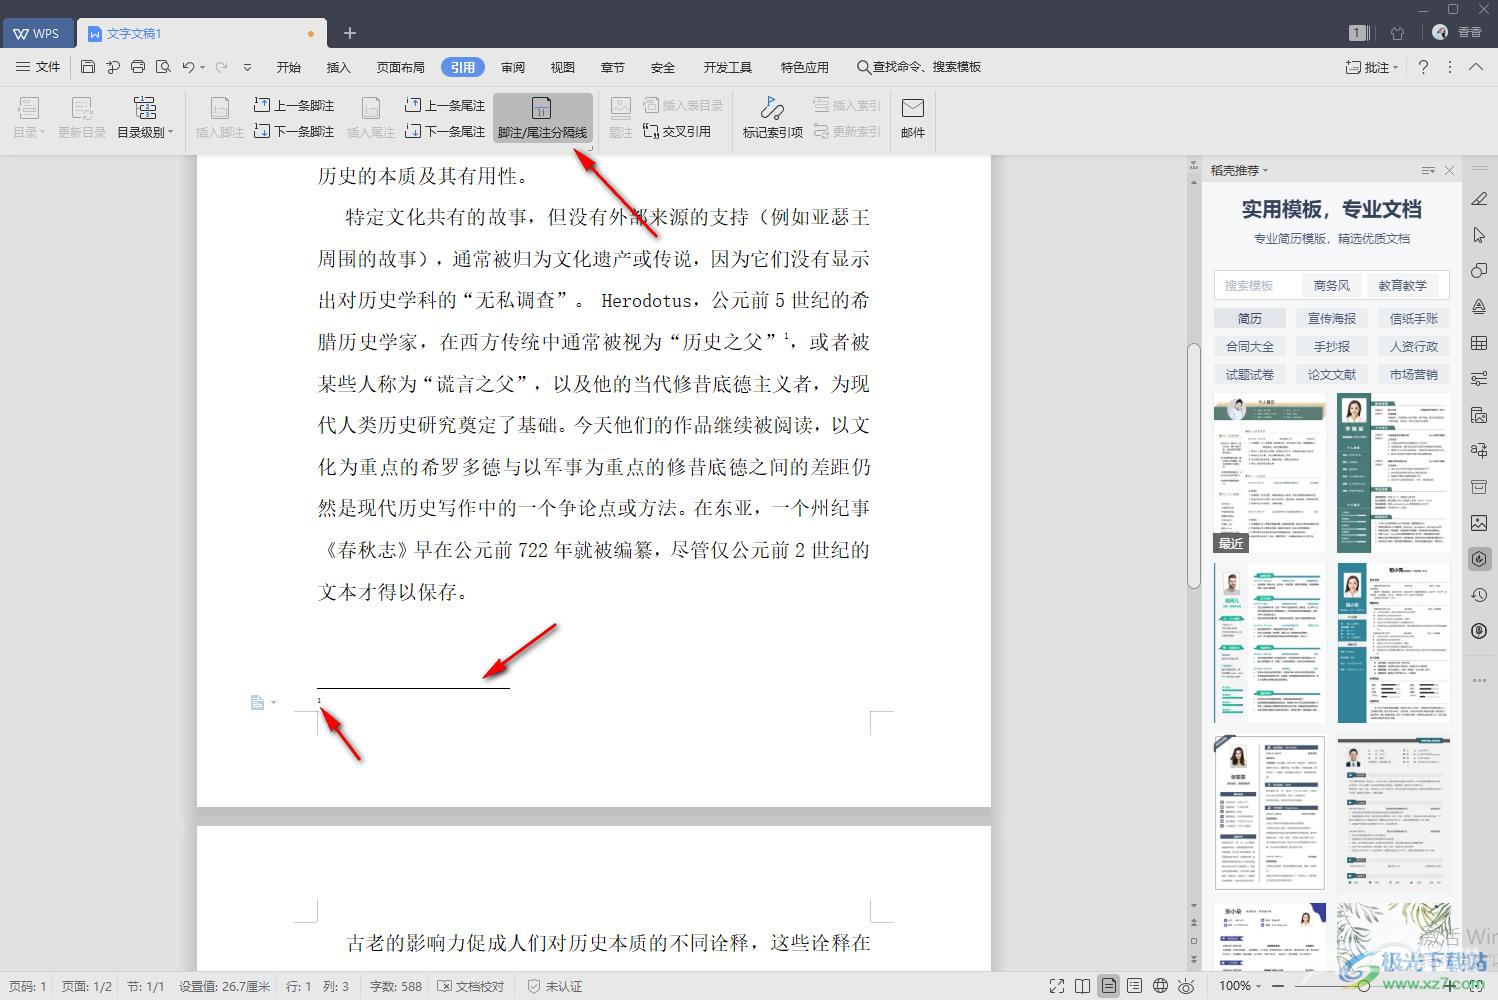1498x1000 pixels.
Task: Select 教育教学 template style filter
Action: tap(1403, 285)
